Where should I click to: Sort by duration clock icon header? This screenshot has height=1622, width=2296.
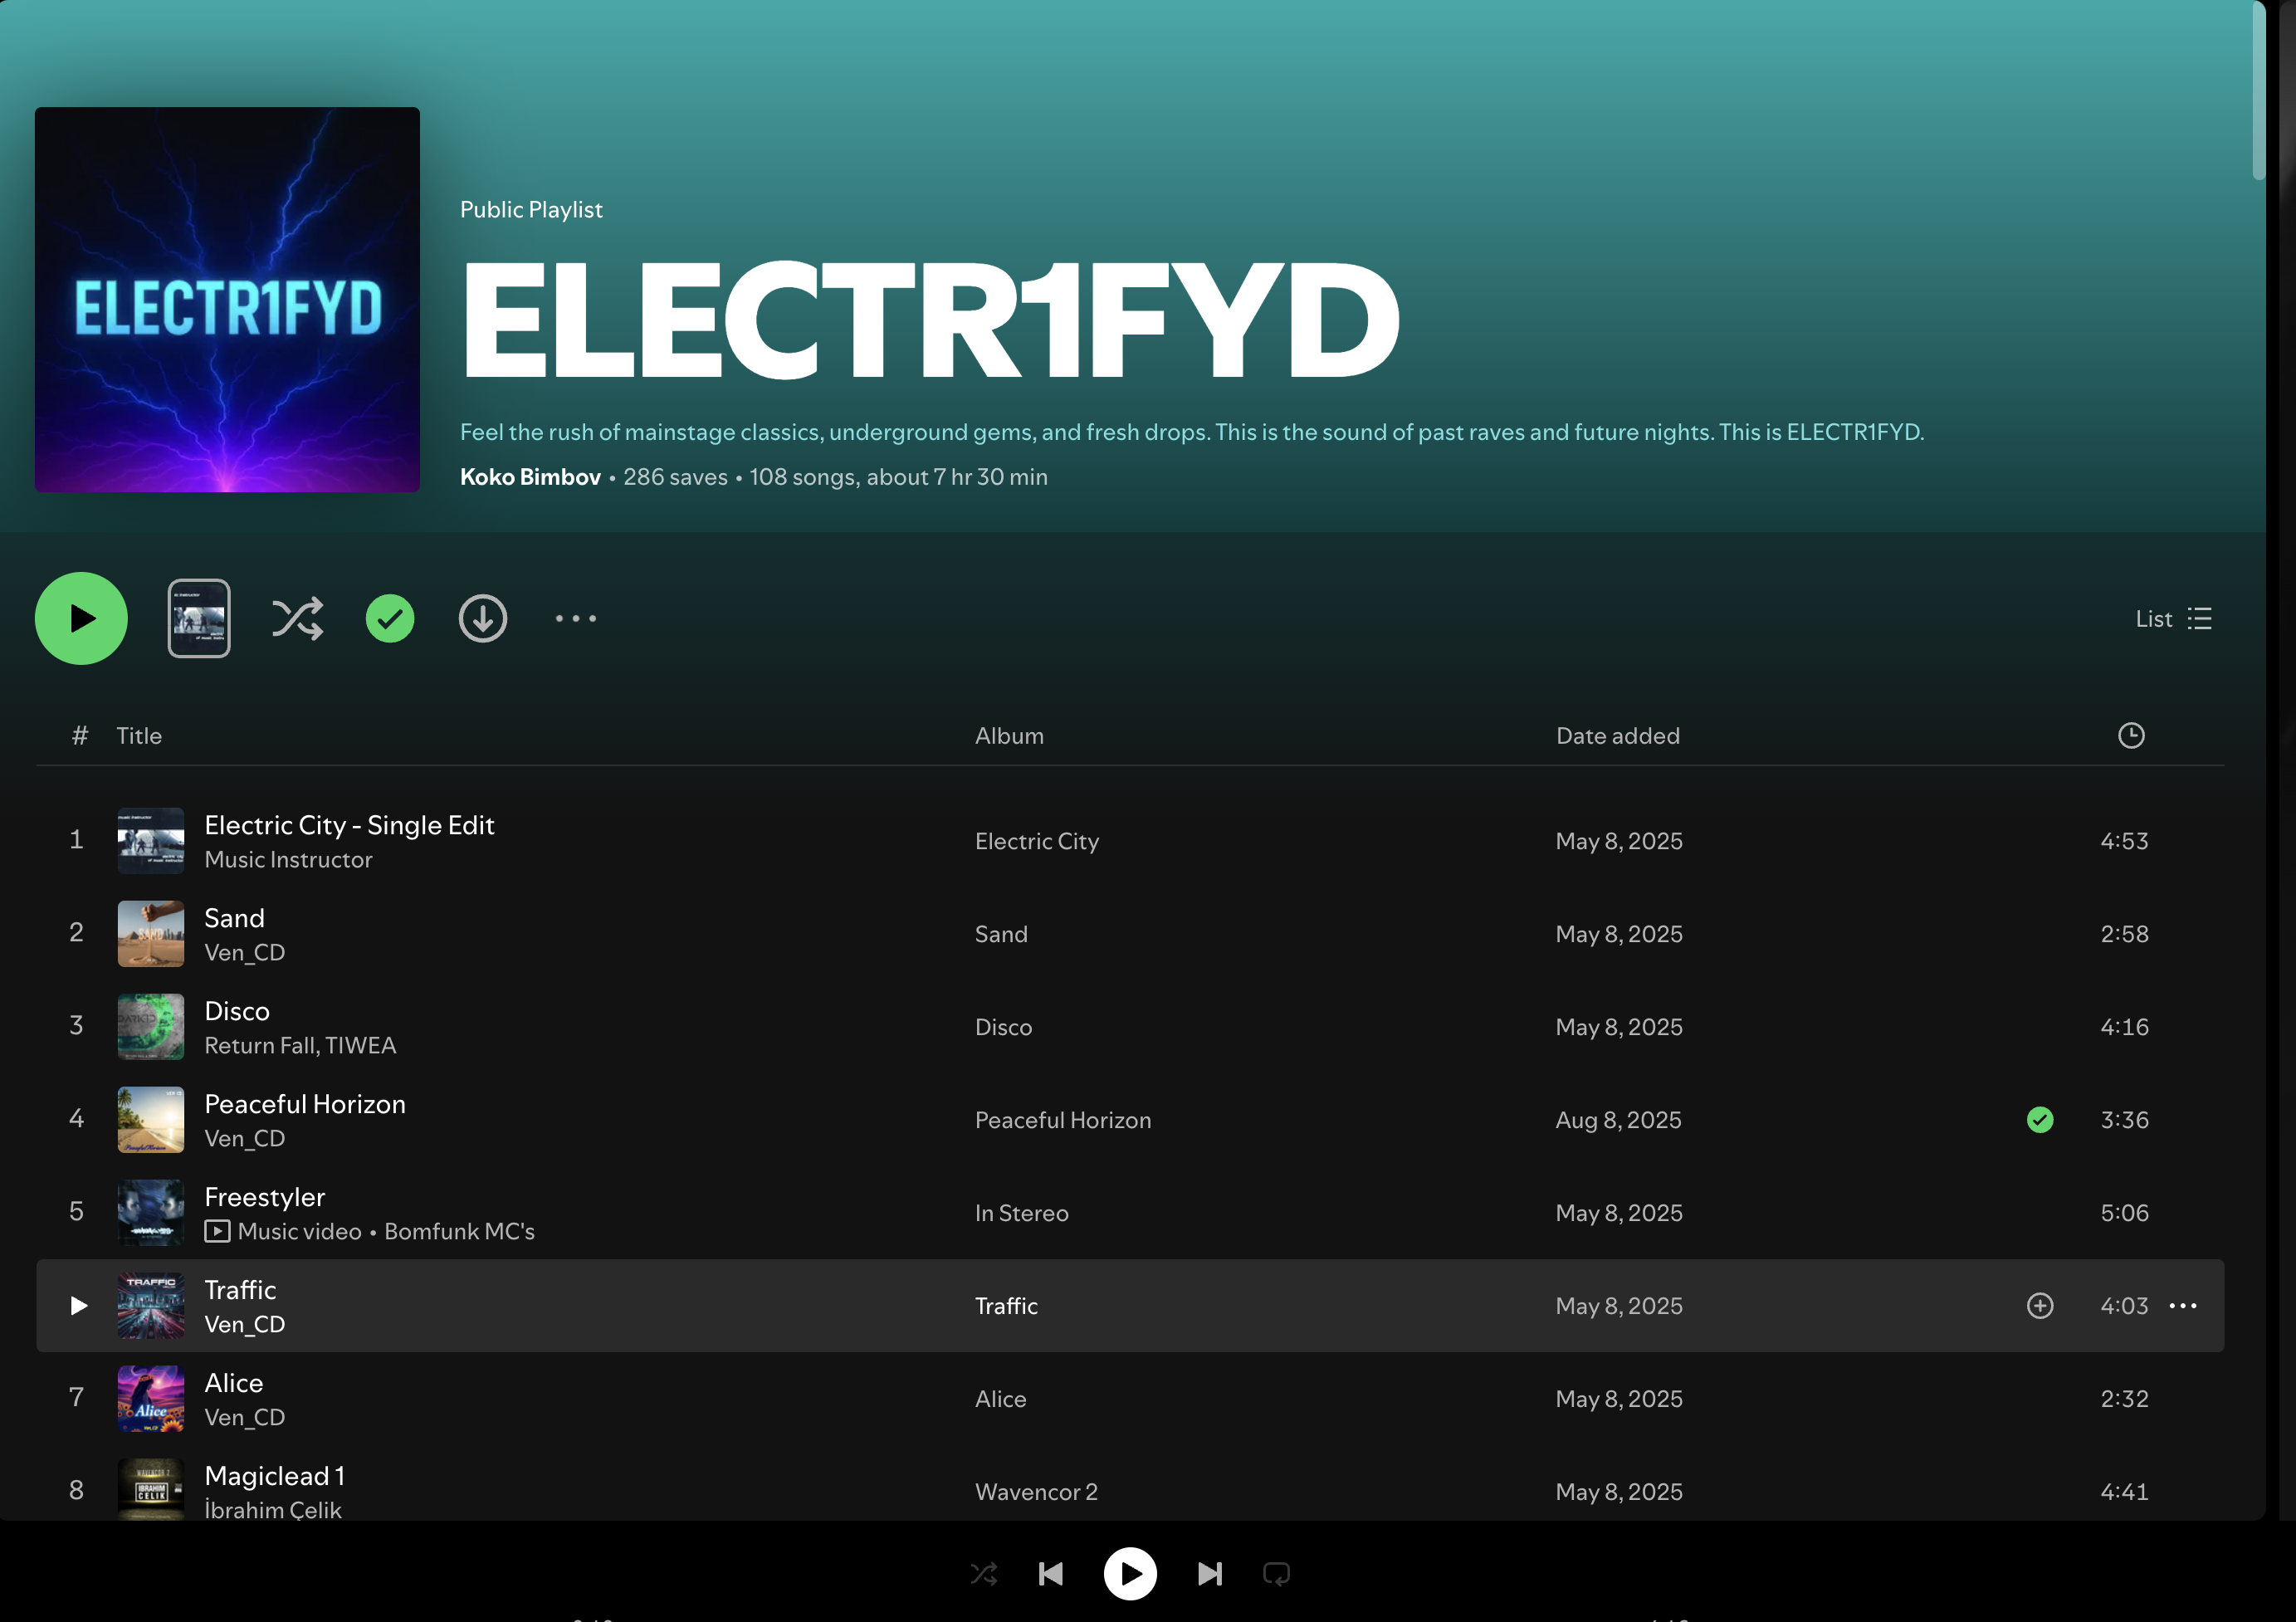coord(2131,736)
